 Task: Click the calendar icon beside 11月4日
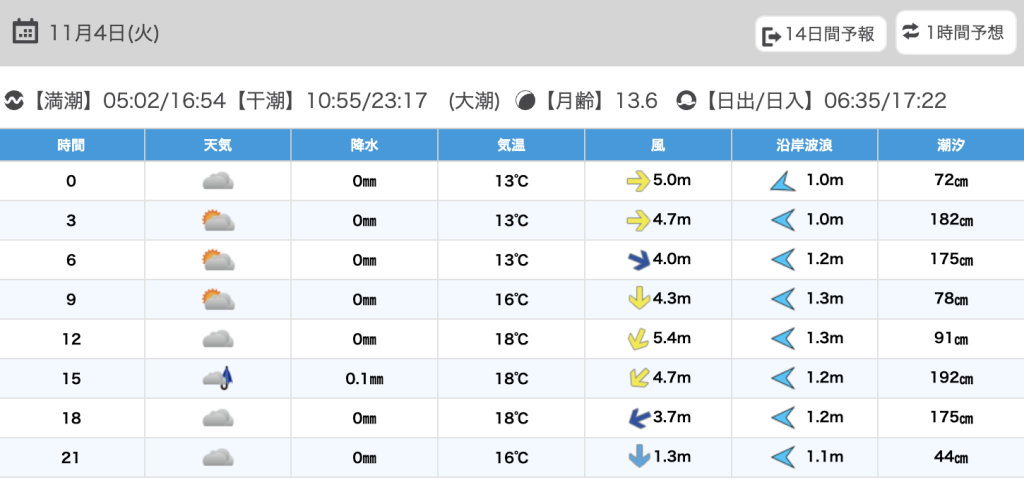click(26, 32)
